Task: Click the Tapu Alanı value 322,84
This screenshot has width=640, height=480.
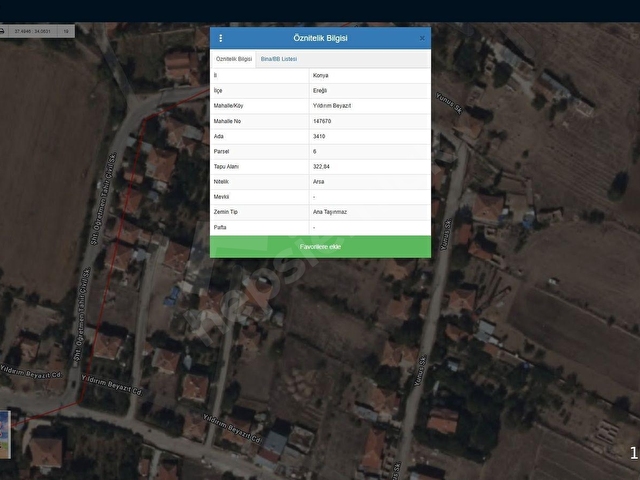Action: click(x=321, y=167)
